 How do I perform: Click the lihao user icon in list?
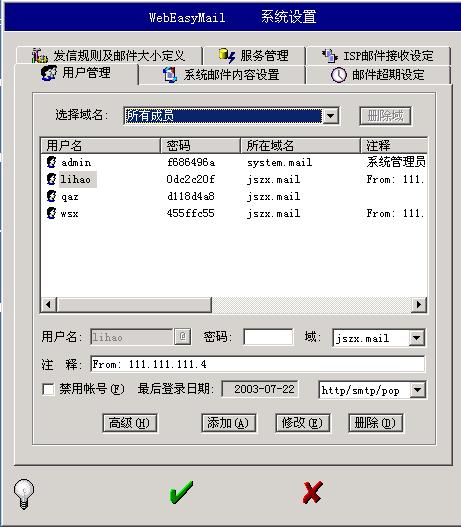(x=51, y=179)
